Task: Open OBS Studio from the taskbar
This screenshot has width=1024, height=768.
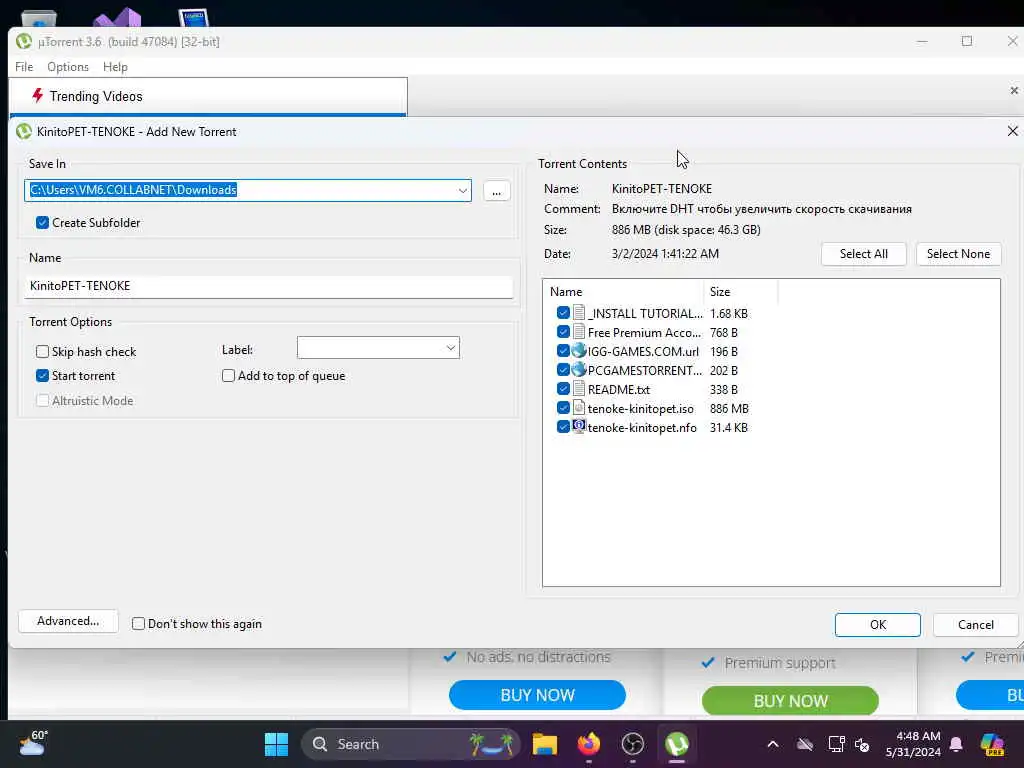Action: point(632,744)
